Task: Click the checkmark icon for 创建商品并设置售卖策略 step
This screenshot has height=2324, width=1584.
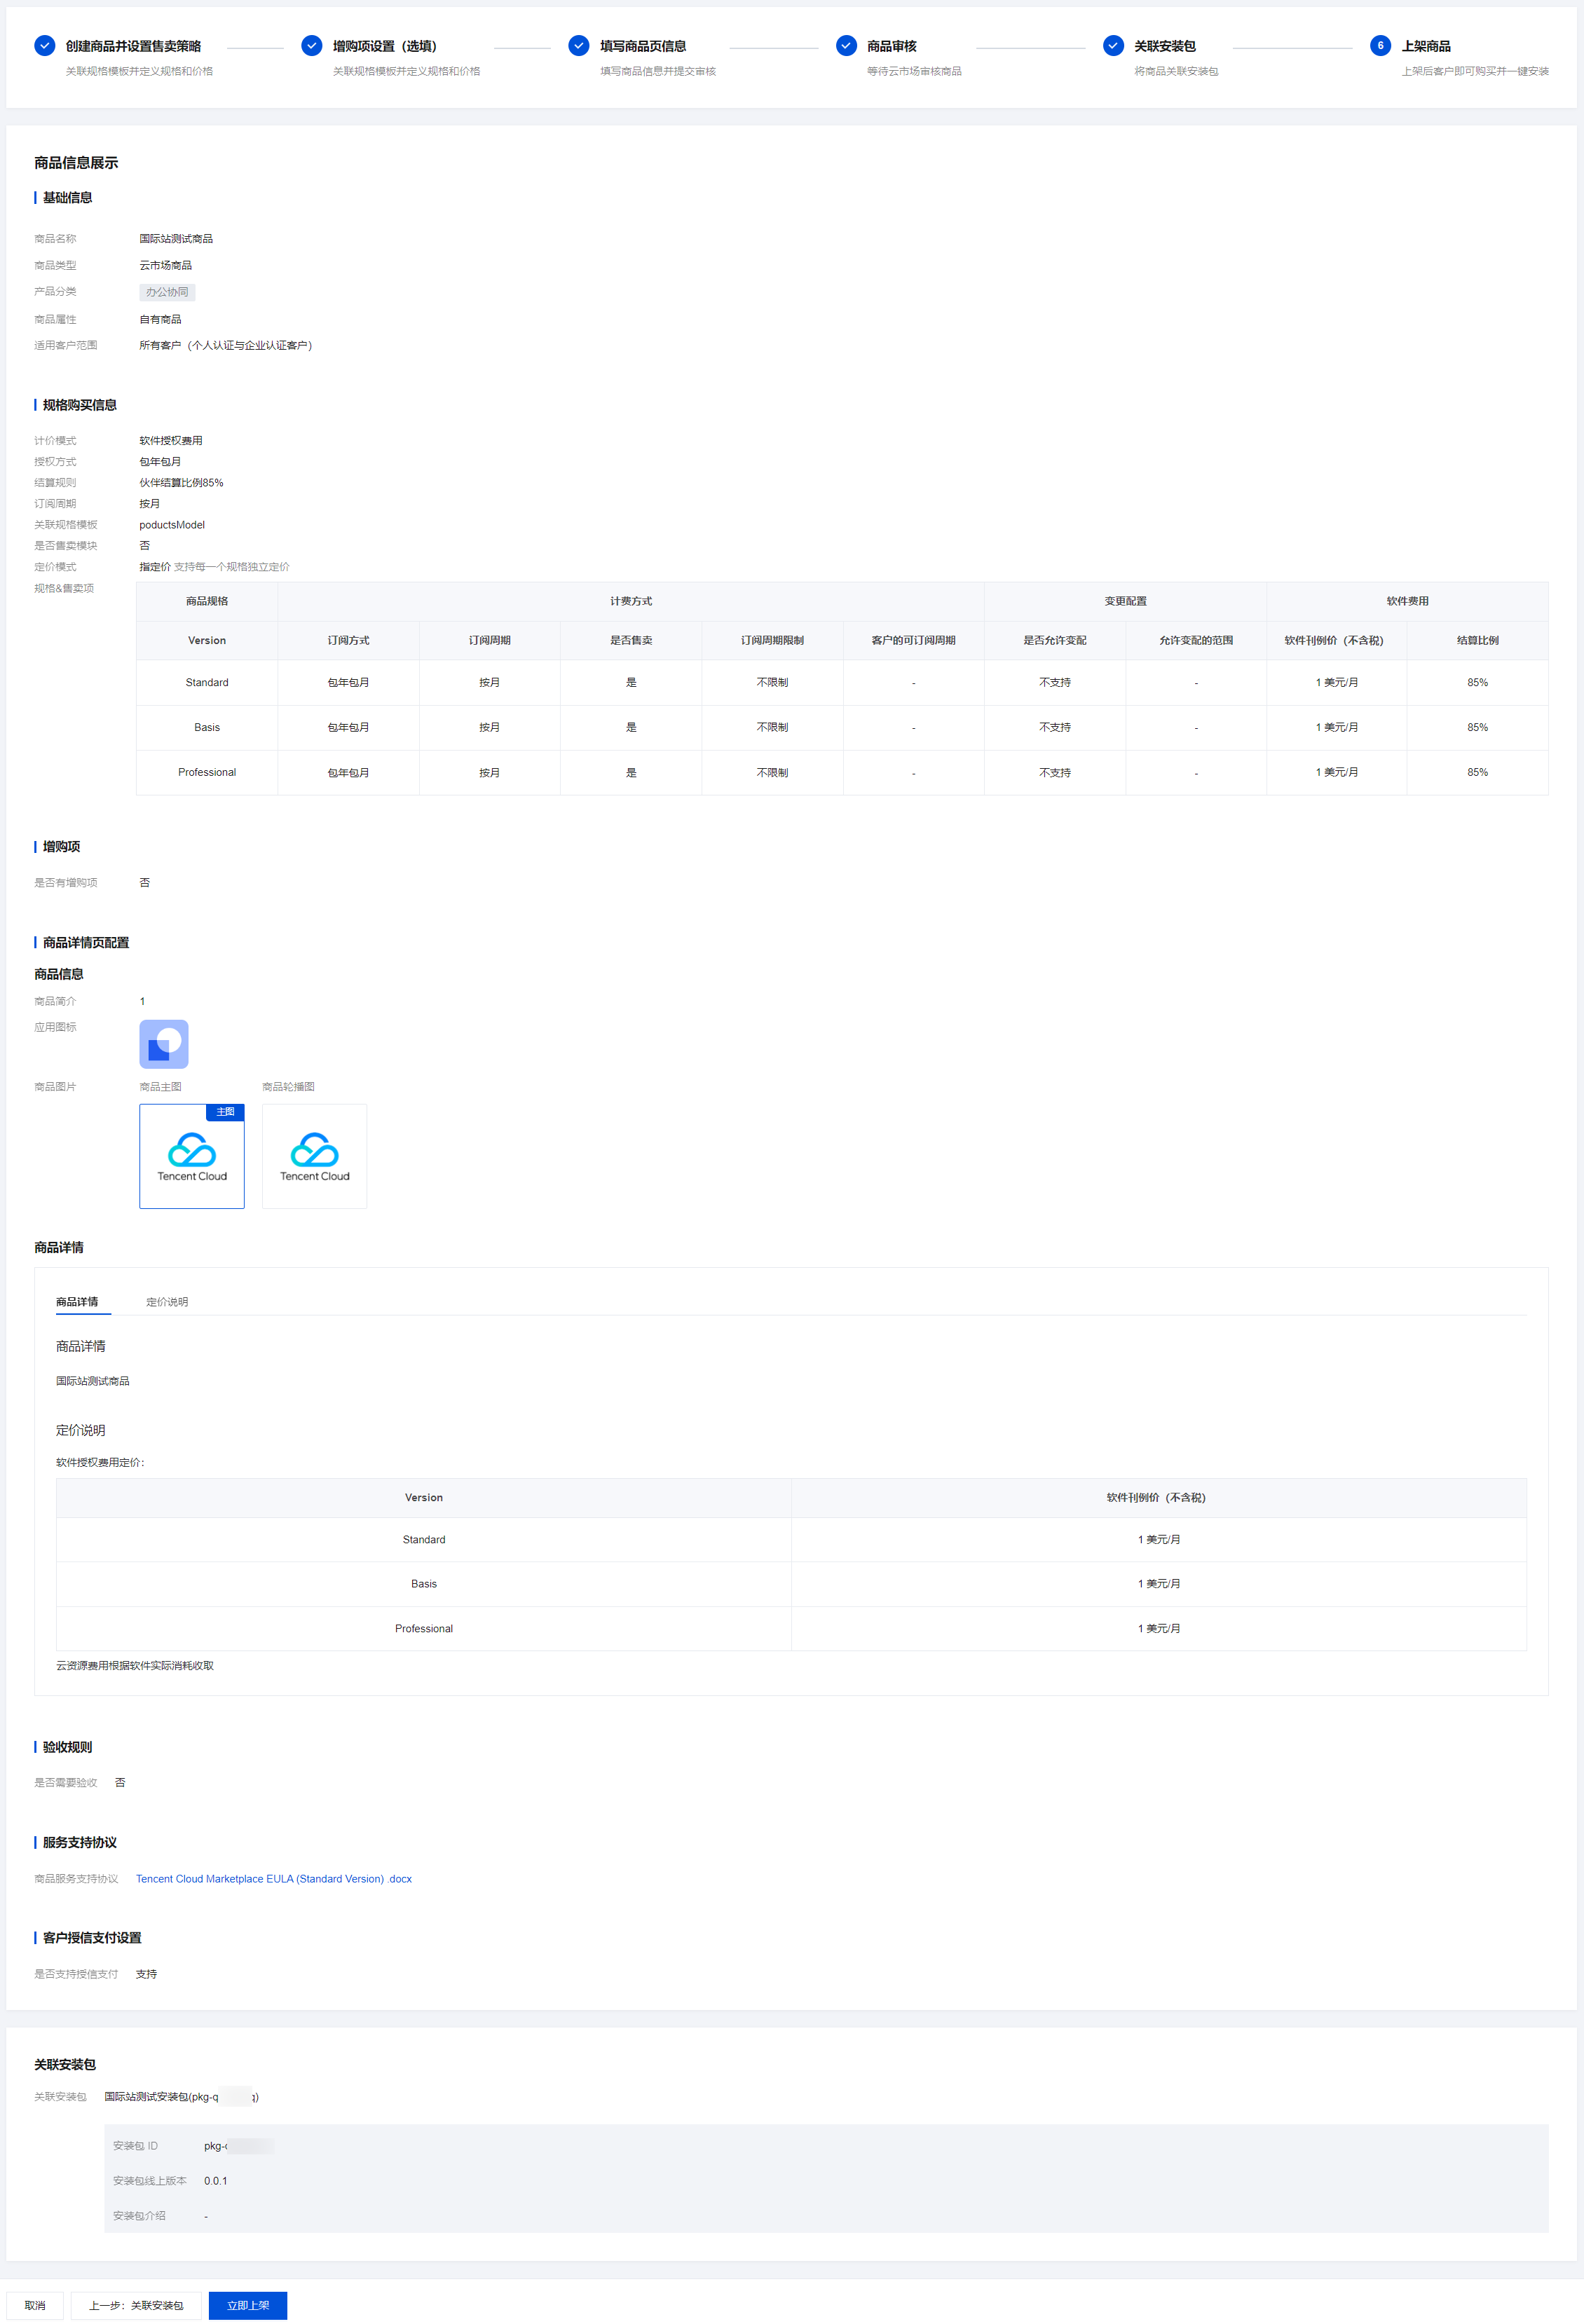Action: point(44,46)
